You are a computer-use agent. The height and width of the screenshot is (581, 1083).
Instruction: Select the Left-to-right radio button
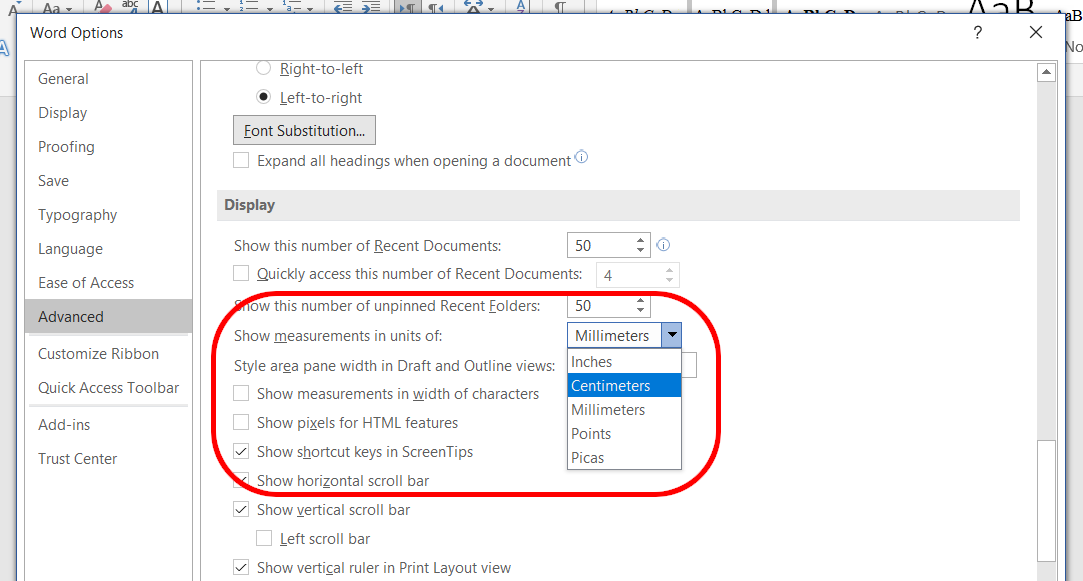[263, 97]
